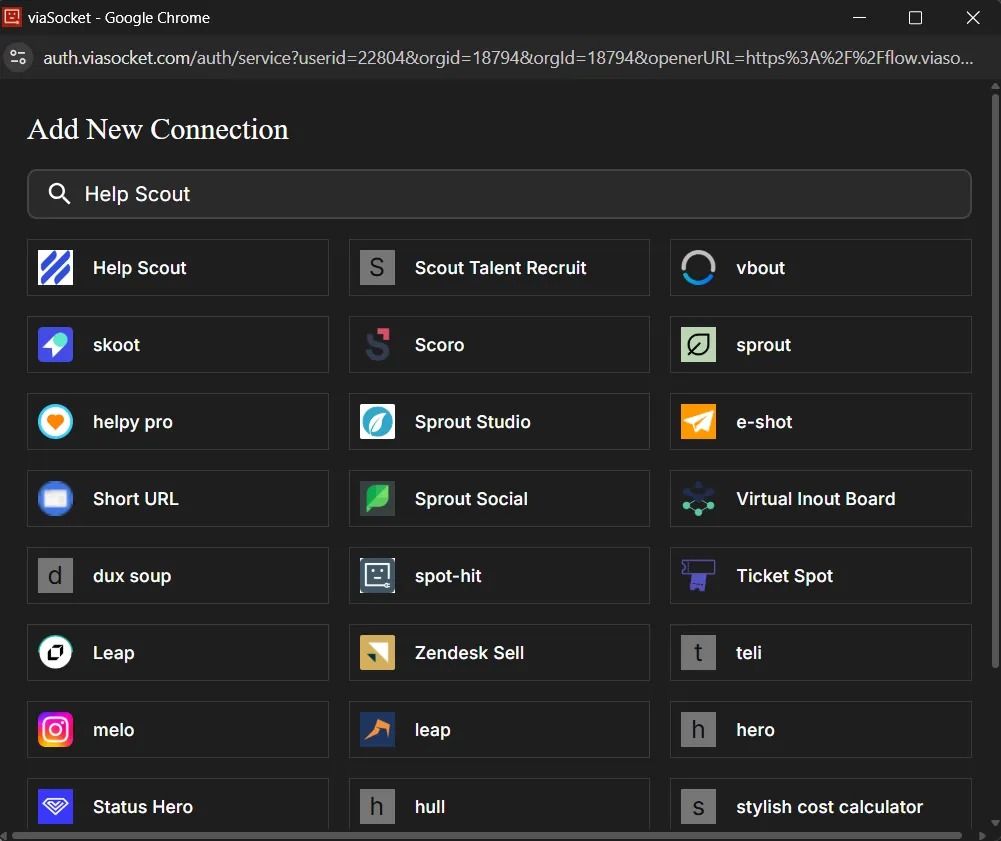Click the vbout circular logo icon
The width and height of the screenshot is (1001, 841).
[x=697, y=267]
